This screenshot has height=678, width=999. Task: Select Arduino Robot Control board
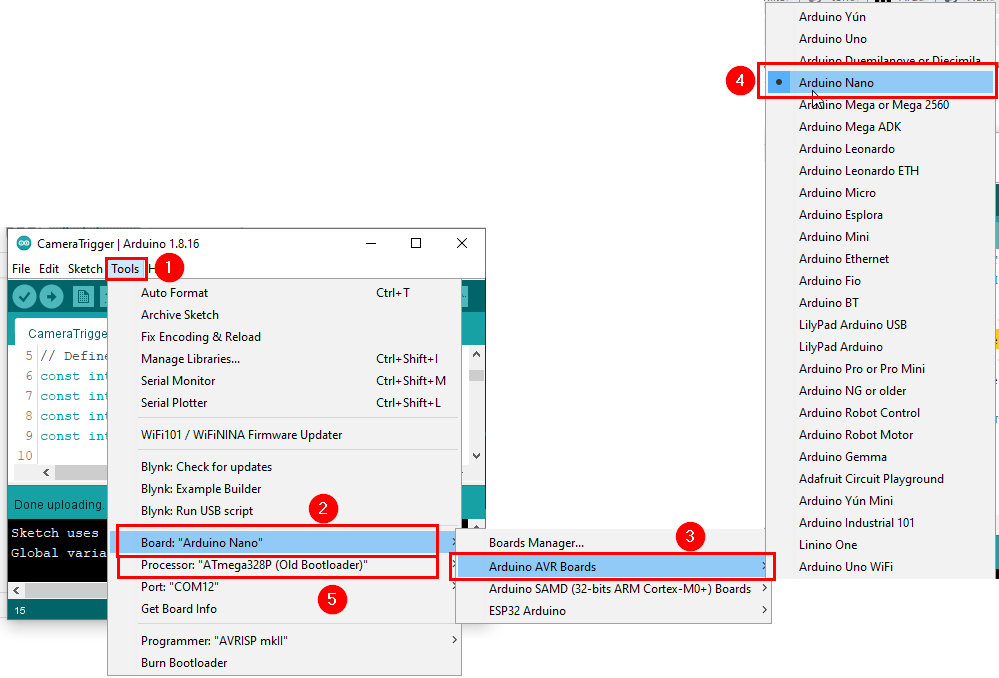[x=879, y=413]
